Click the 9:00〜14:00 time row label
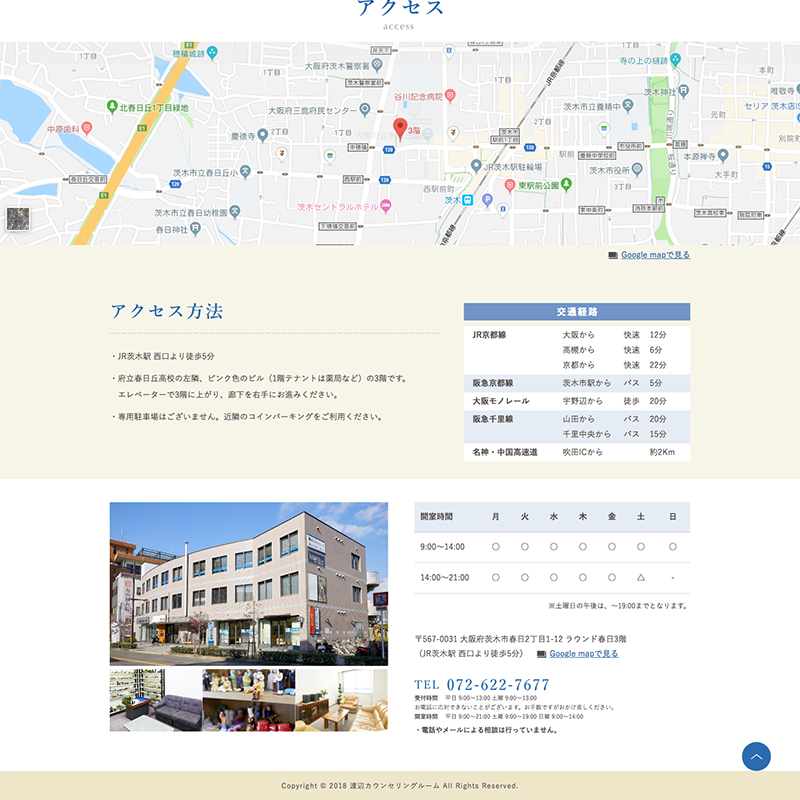The image size is (800, 800). (x=442, y=547)
